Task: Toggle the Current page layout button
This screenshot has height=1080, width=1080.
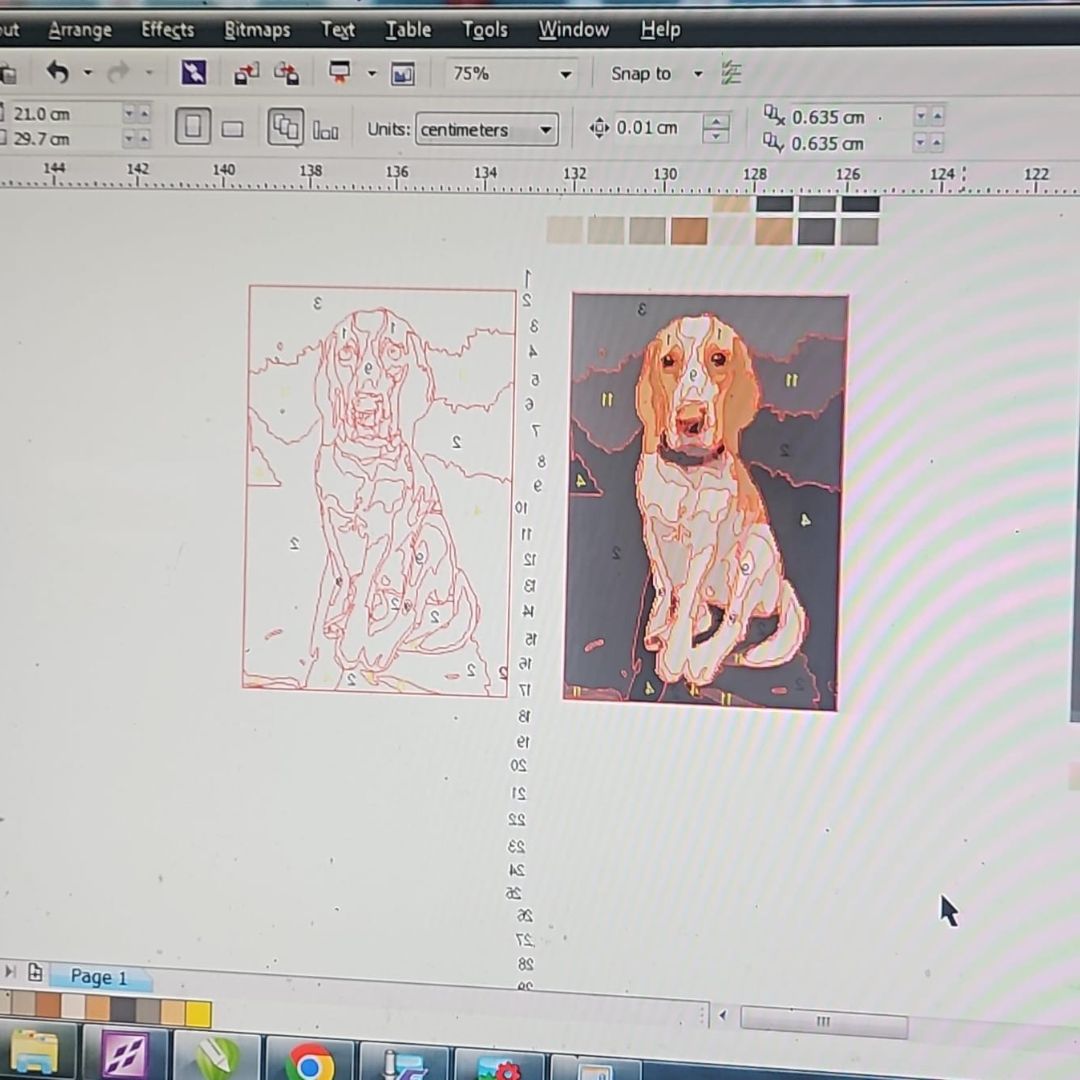Action: pos(325,129)
